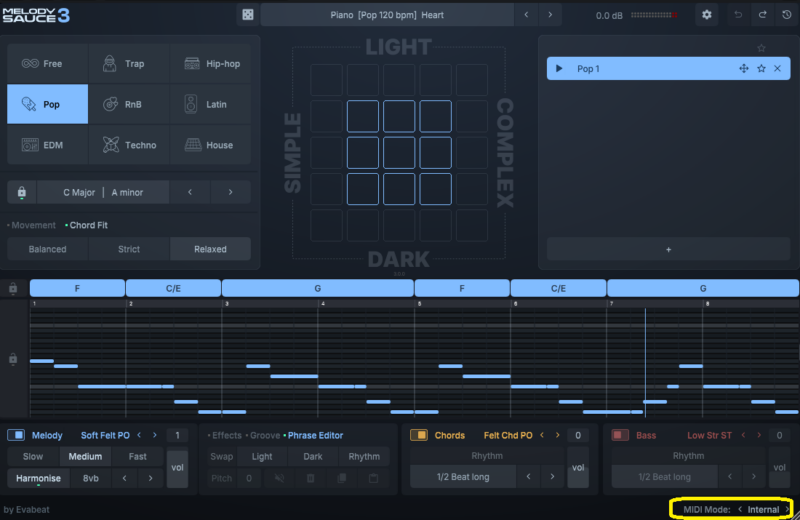800x520 pixels.
Task: Go to the next preset after Heart
Action: click(551, 15)
